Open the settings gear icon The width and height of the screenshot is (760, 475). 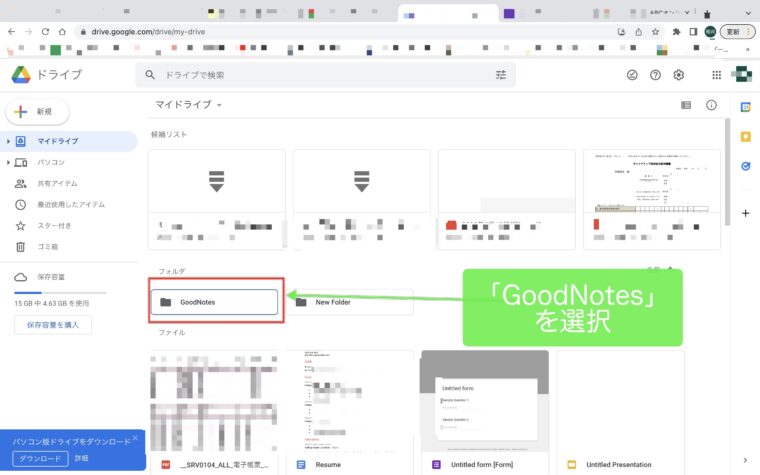coord(679,75)
